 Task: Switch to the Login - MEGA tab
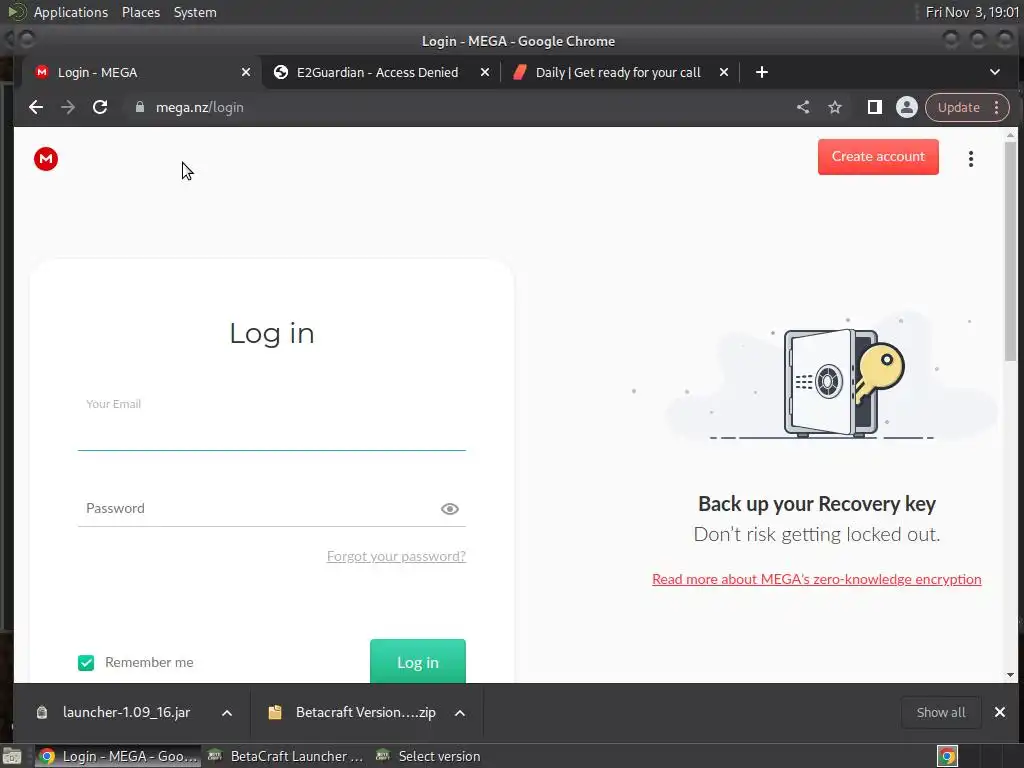[x=141, y=72]
